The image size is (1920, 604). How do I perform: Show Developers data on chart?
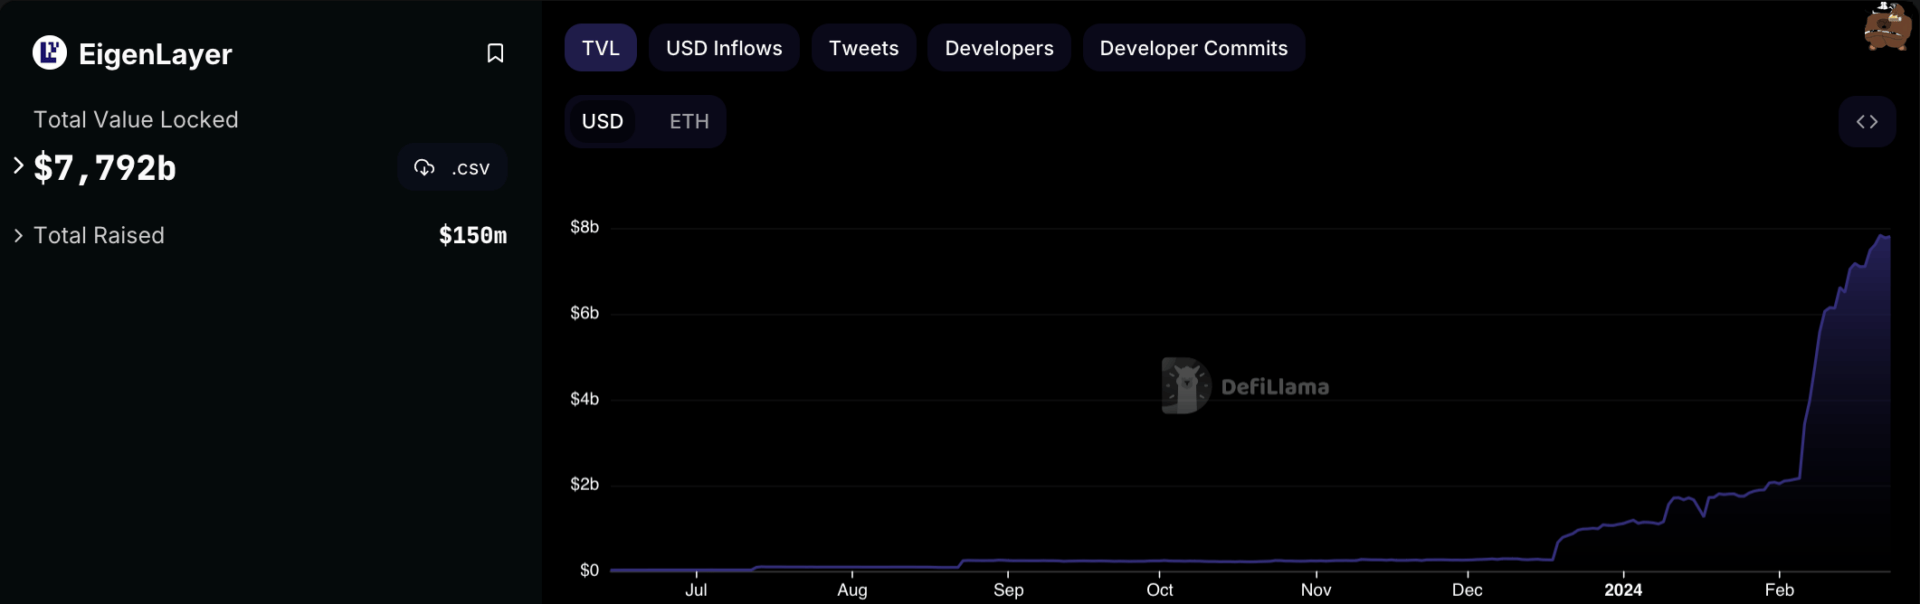click(998, 48)
